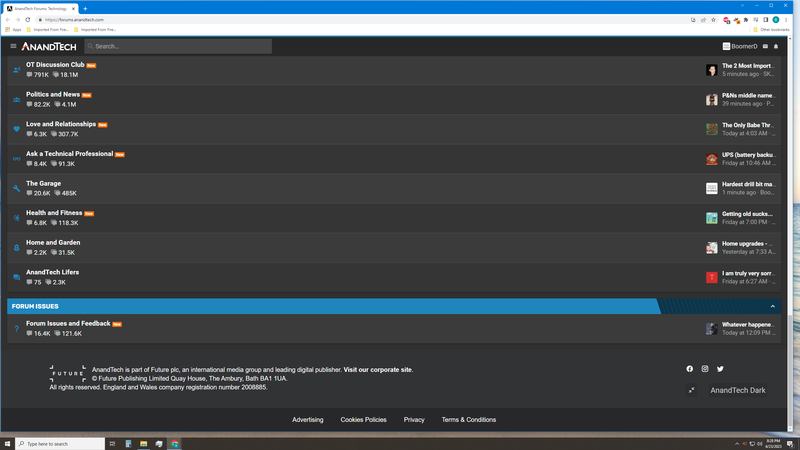Click the Terms & Conditions footer link
The height and width of the screenshot is (450, 800).
coord(468,420)
